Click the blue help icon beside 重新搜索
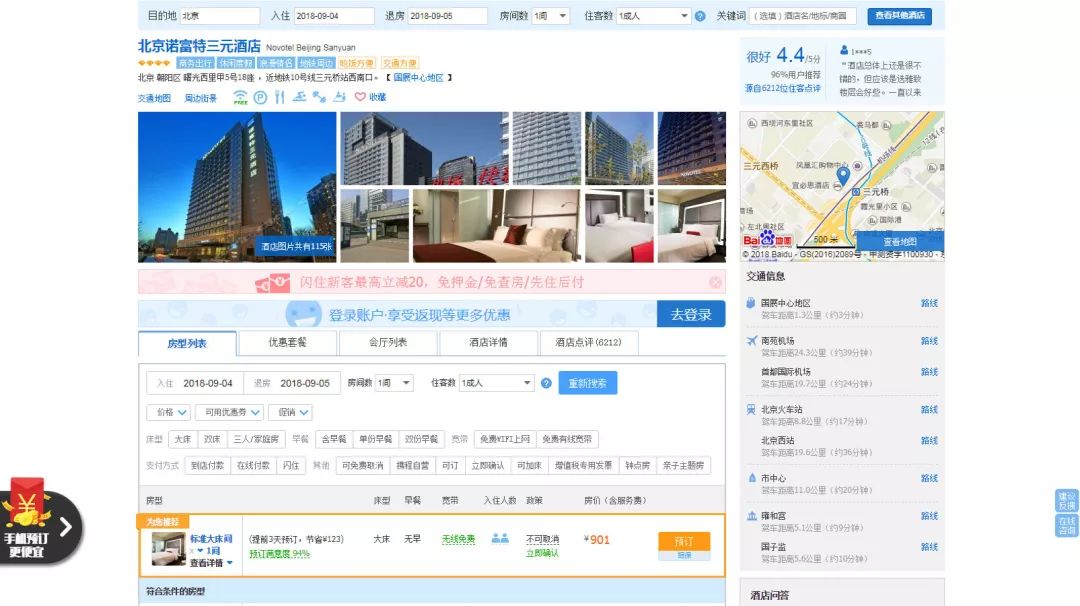 coord(546,383)
